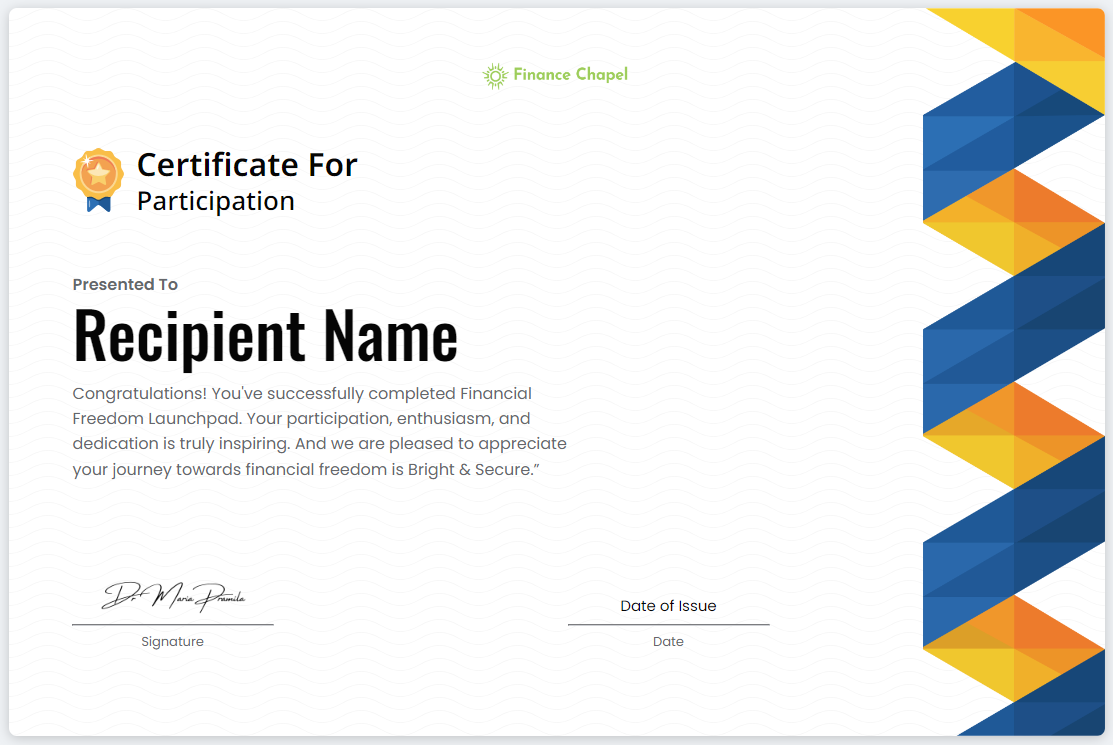Image resolution: width=1113 pixels, height=745 pixels.
Task: Click the Finance Chapel sunburst logo icon
Action: [494, 75]
